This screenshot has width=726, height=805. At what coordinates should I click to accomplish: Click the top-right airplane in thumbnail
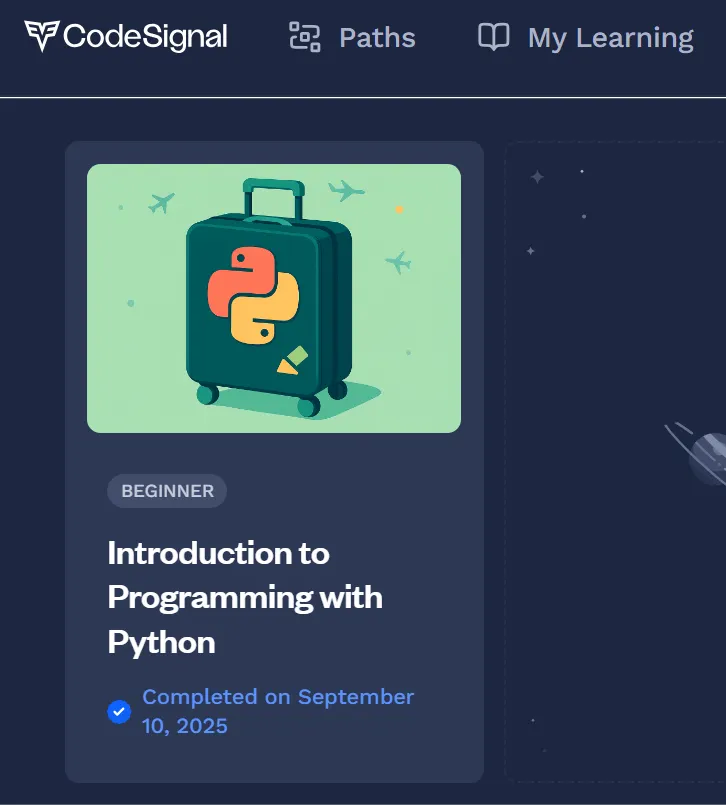347,191
